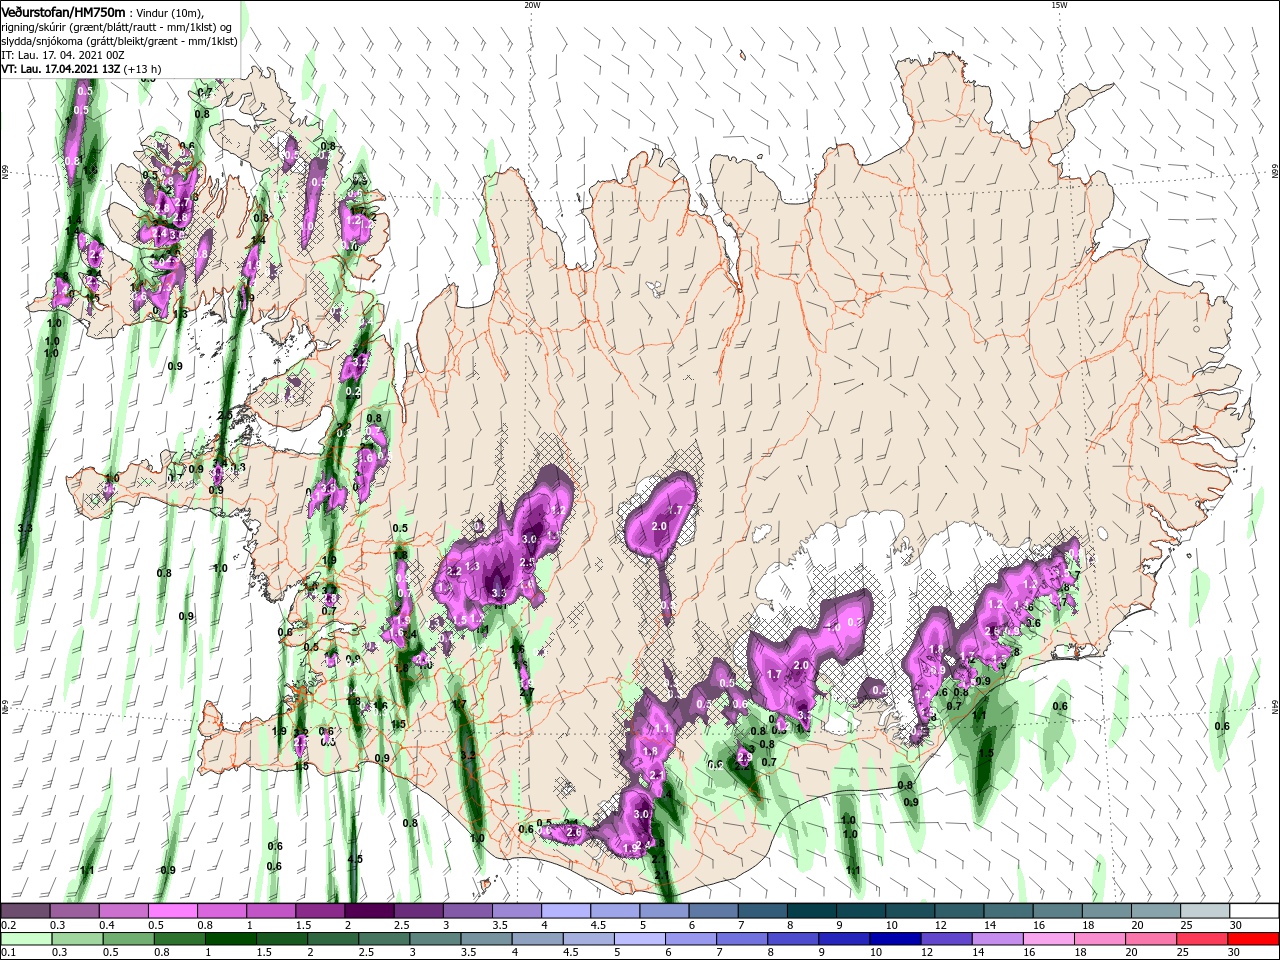
Task: Click the 'slydda/snjókoma' legend description line
Action: point(119,41)
